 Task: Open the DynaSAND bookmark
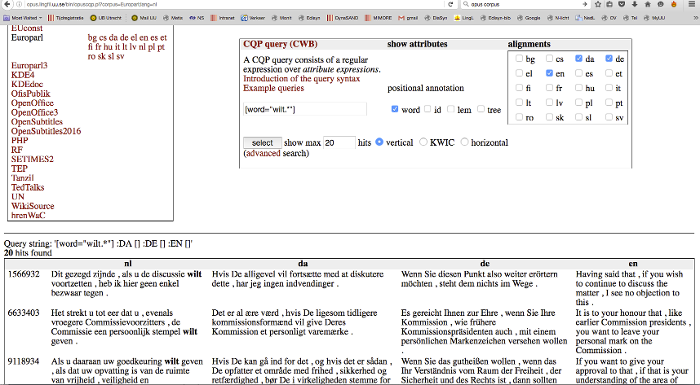click(x=342, y=18)
